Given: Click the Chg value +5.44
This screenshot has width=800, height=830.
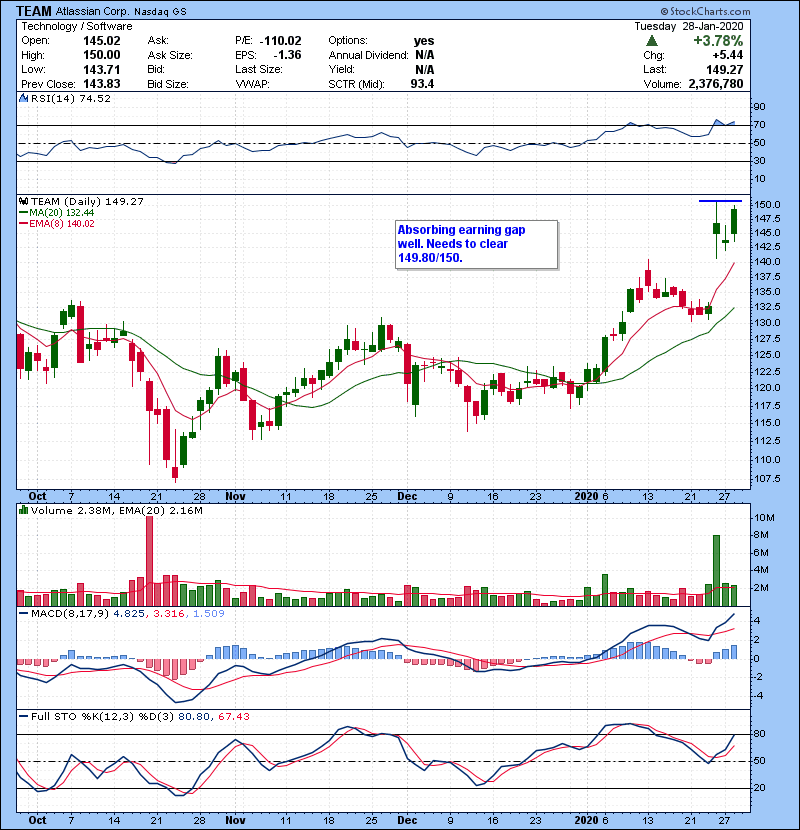Looking at the screenshot, I should click(x=727, y=55).
